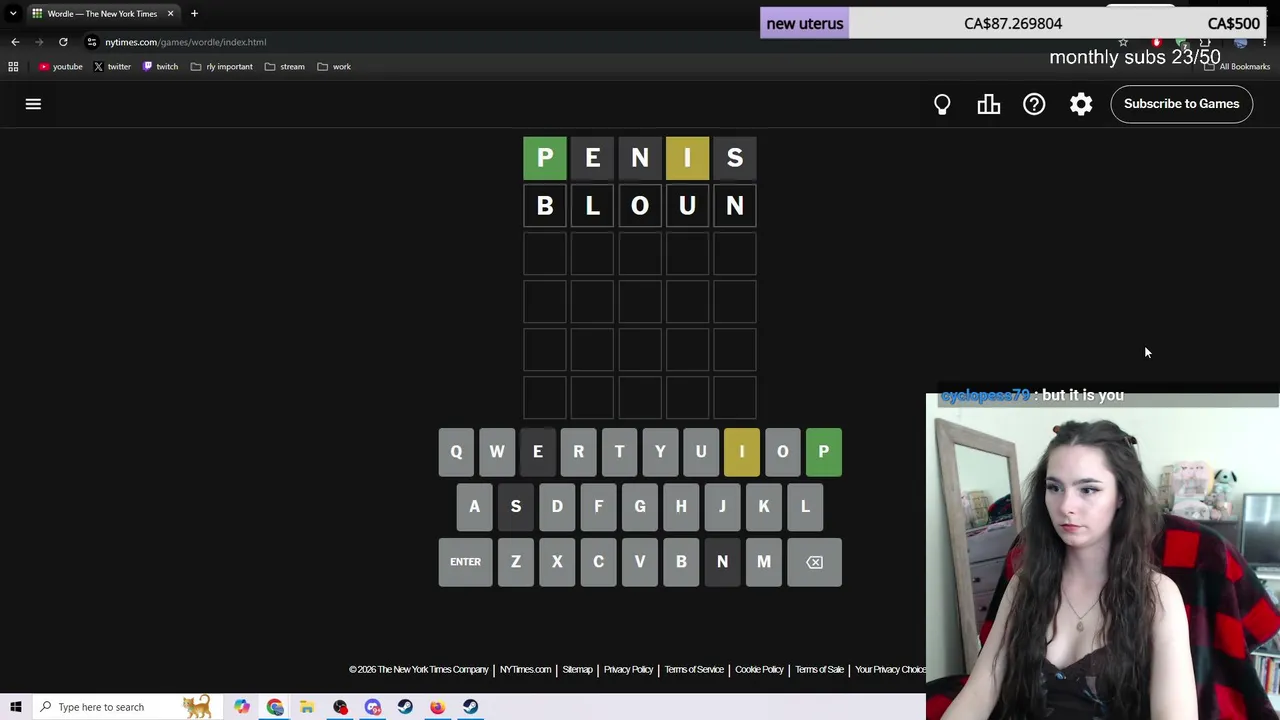The height and width of the screenshot is (720, 1280).
Task: View site information icon in address bar
Action: click(x=92, y=42)
